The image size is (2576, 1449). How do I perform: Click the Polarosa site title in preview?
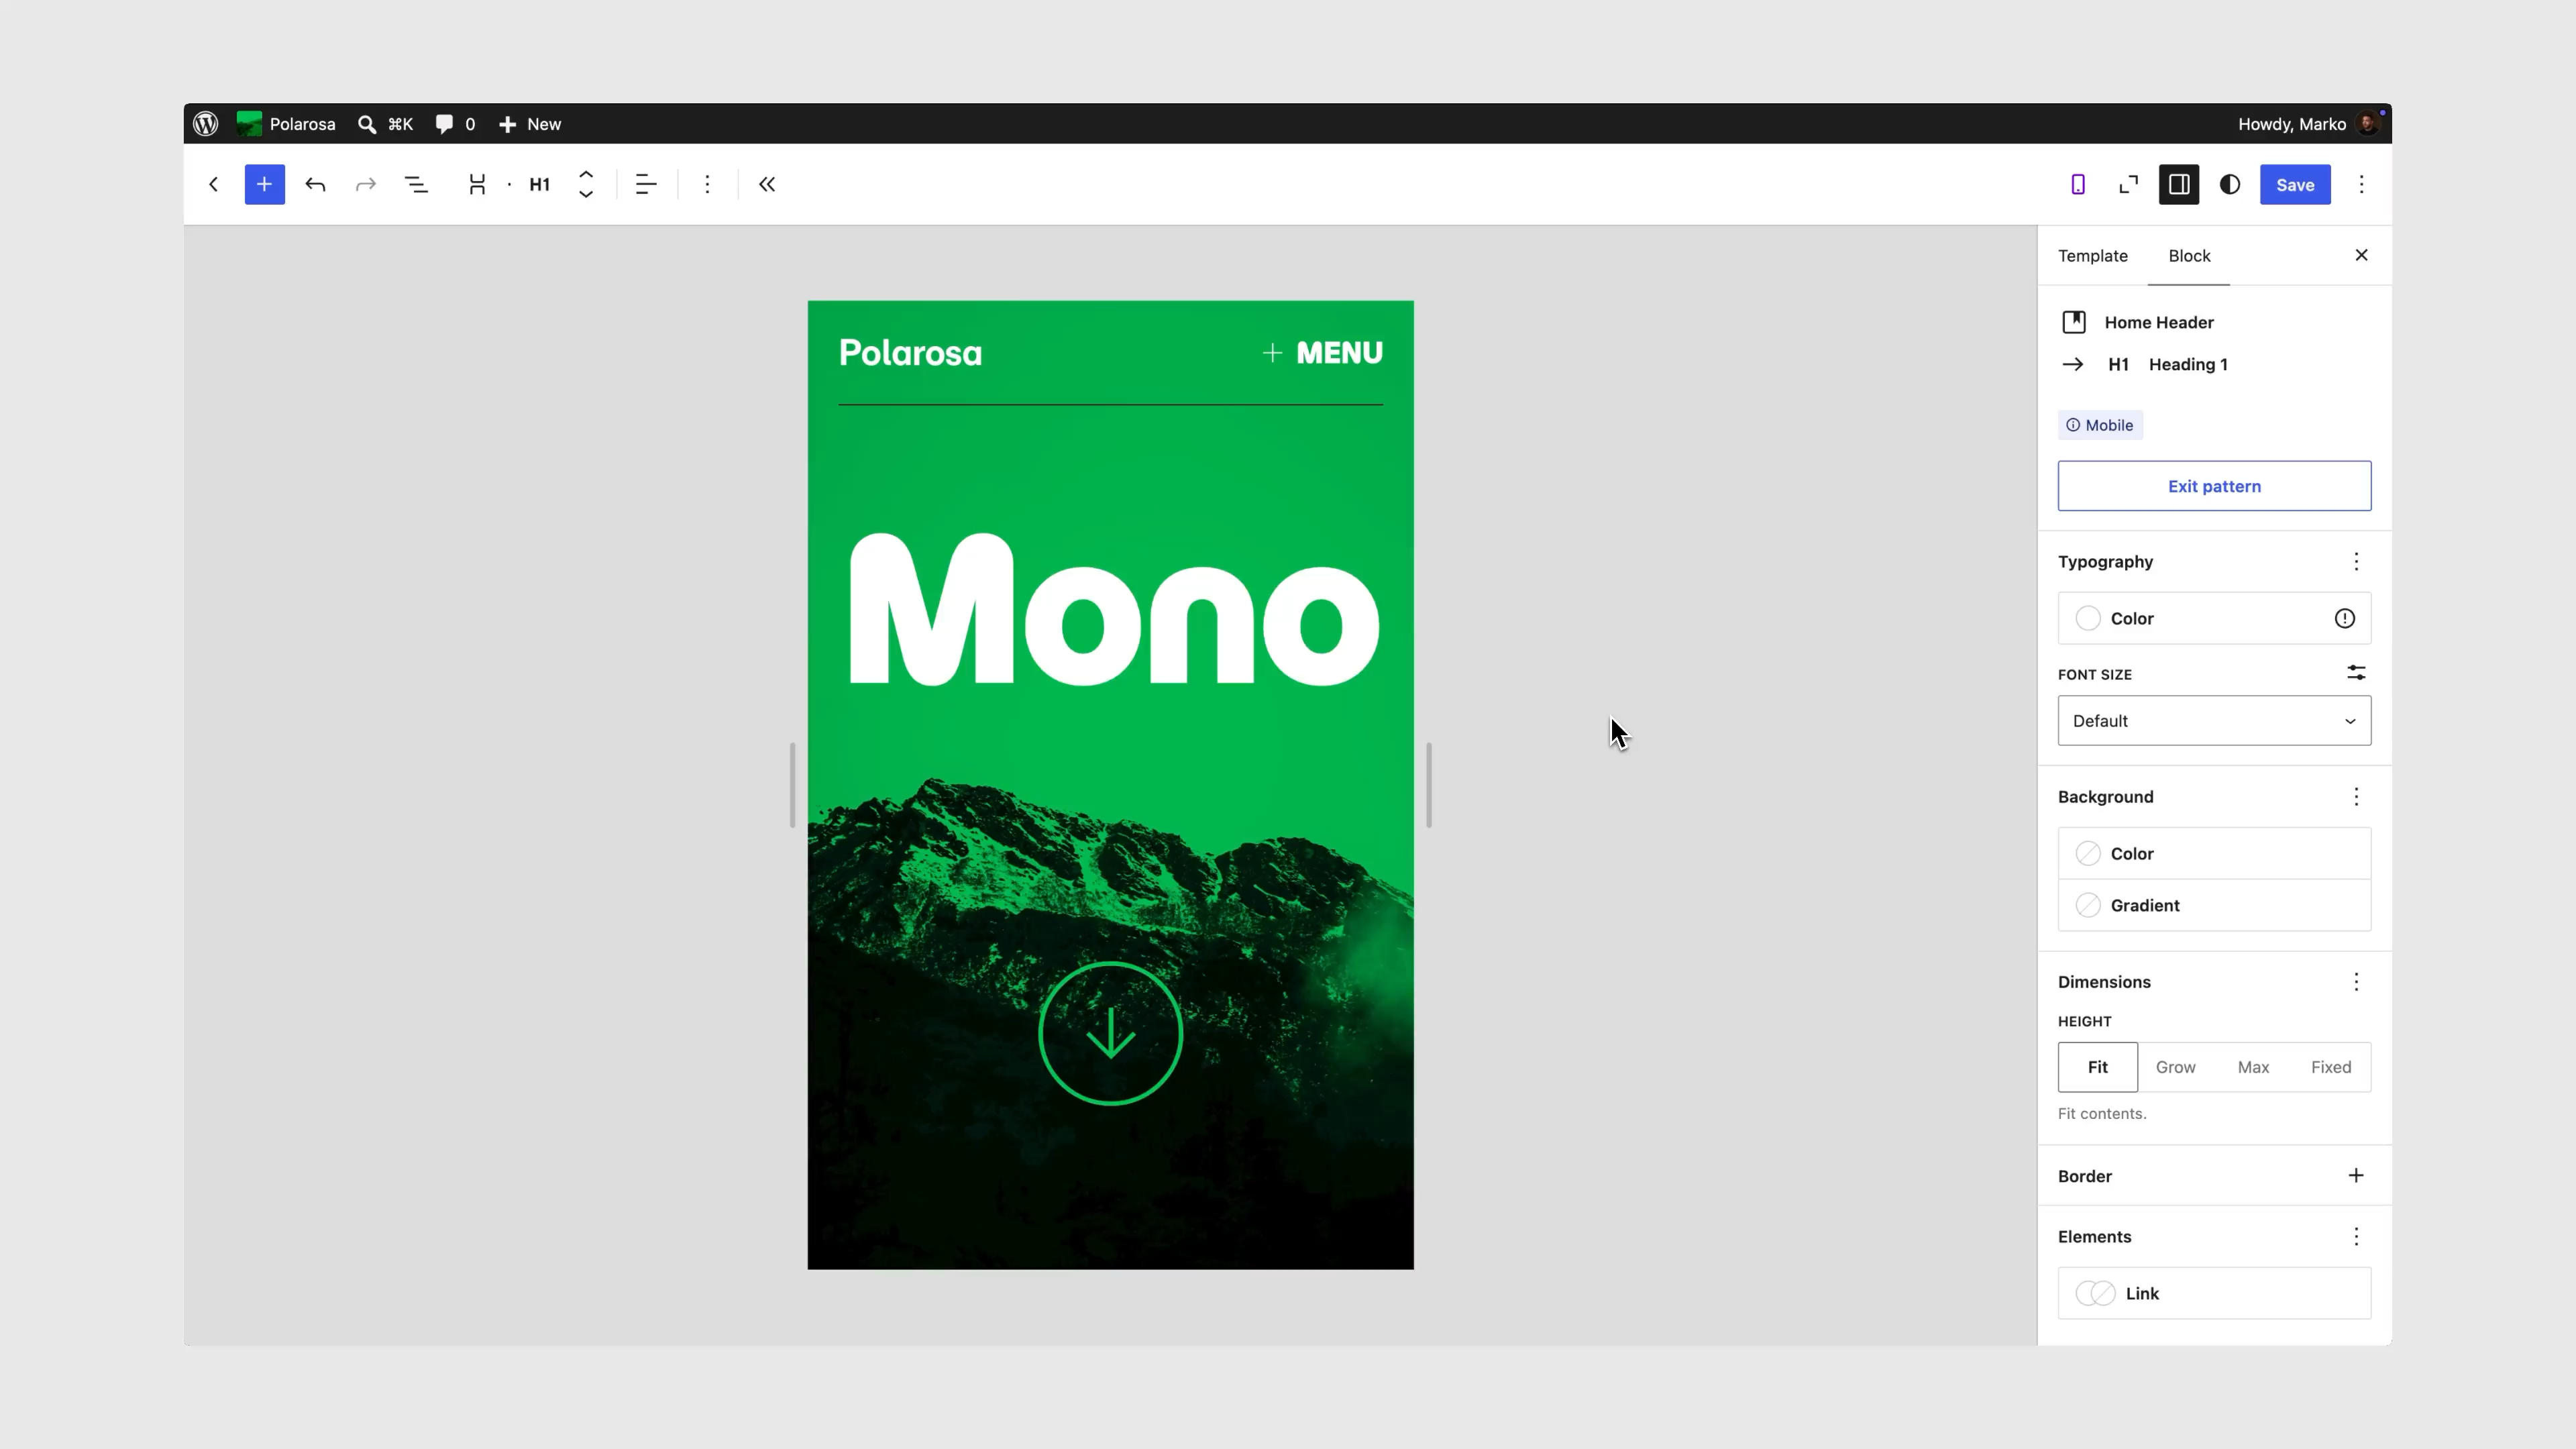point(910,353)
